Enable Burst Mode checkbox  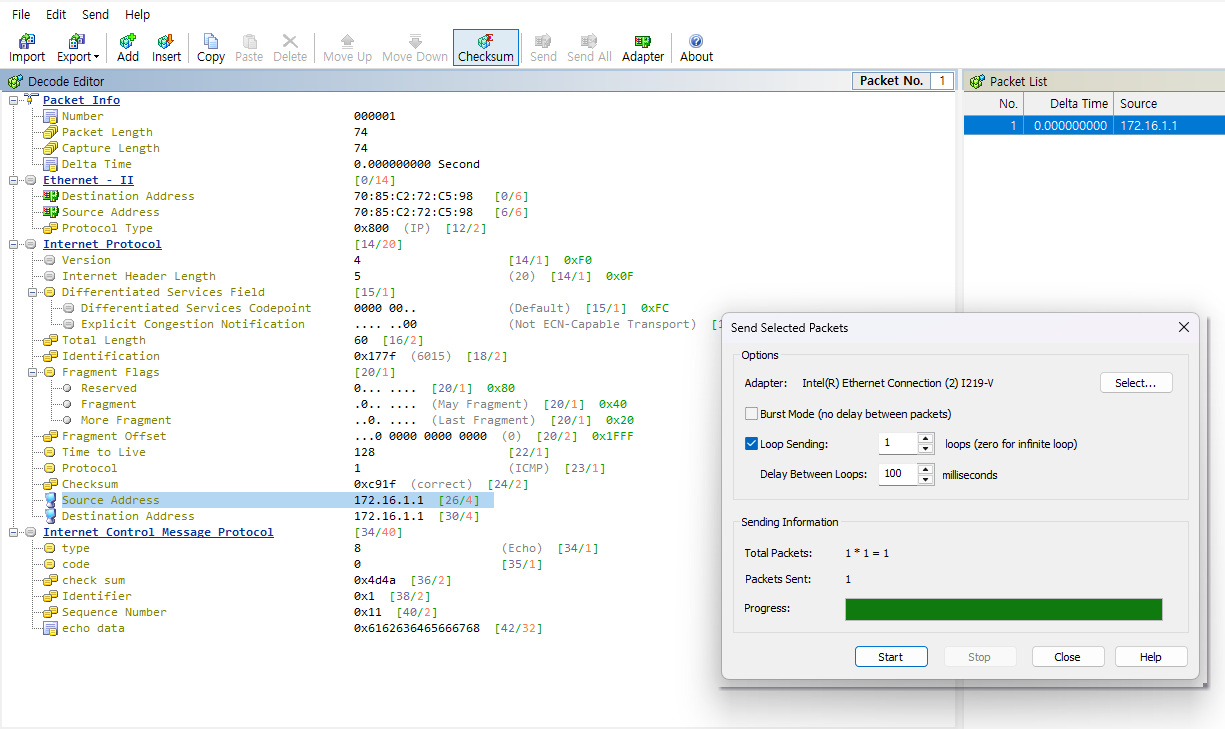752,414
